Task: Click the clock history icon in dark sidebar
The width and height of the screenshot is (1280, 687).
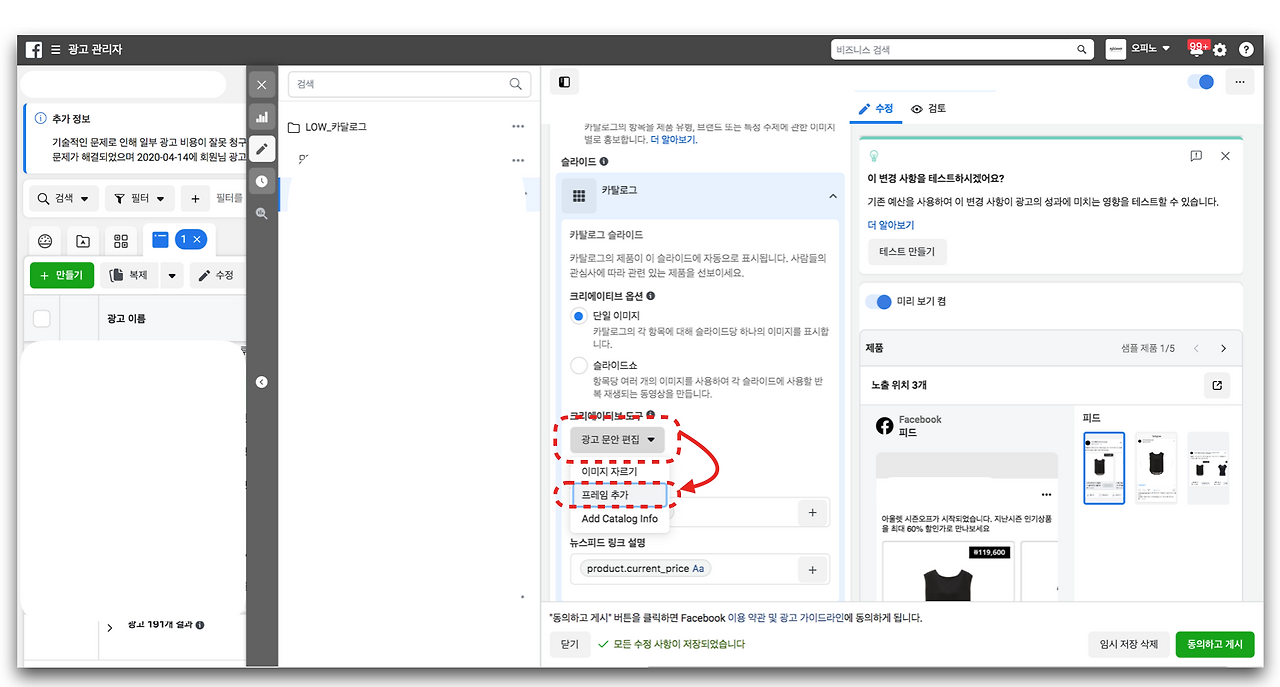Action: pyautogui.click(x=262, y=180)
